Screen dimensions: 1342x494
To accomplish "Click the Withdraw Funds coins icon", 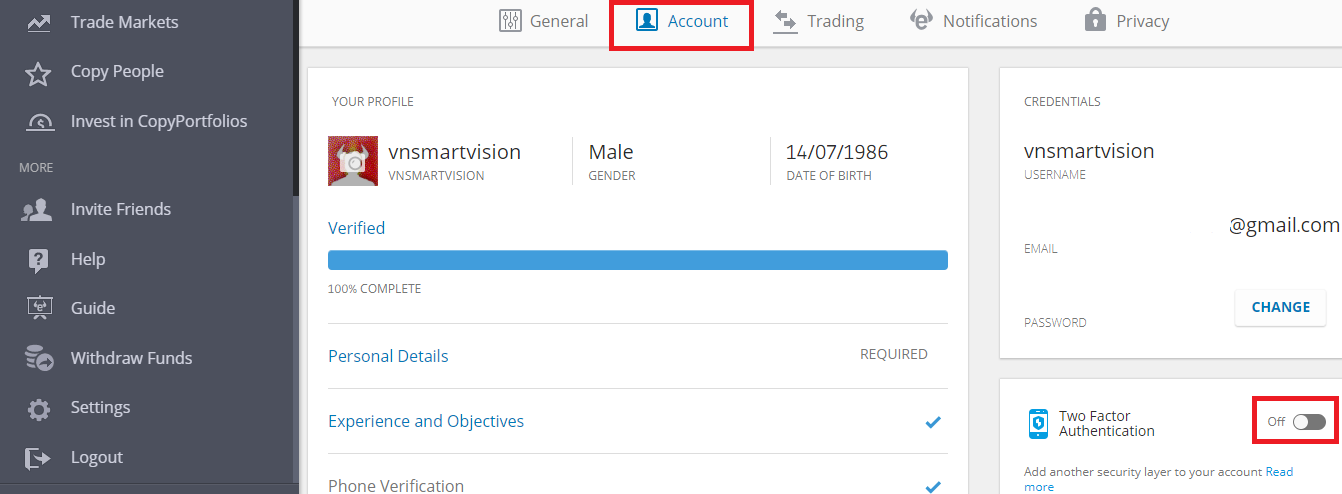I will coord(39,358).
